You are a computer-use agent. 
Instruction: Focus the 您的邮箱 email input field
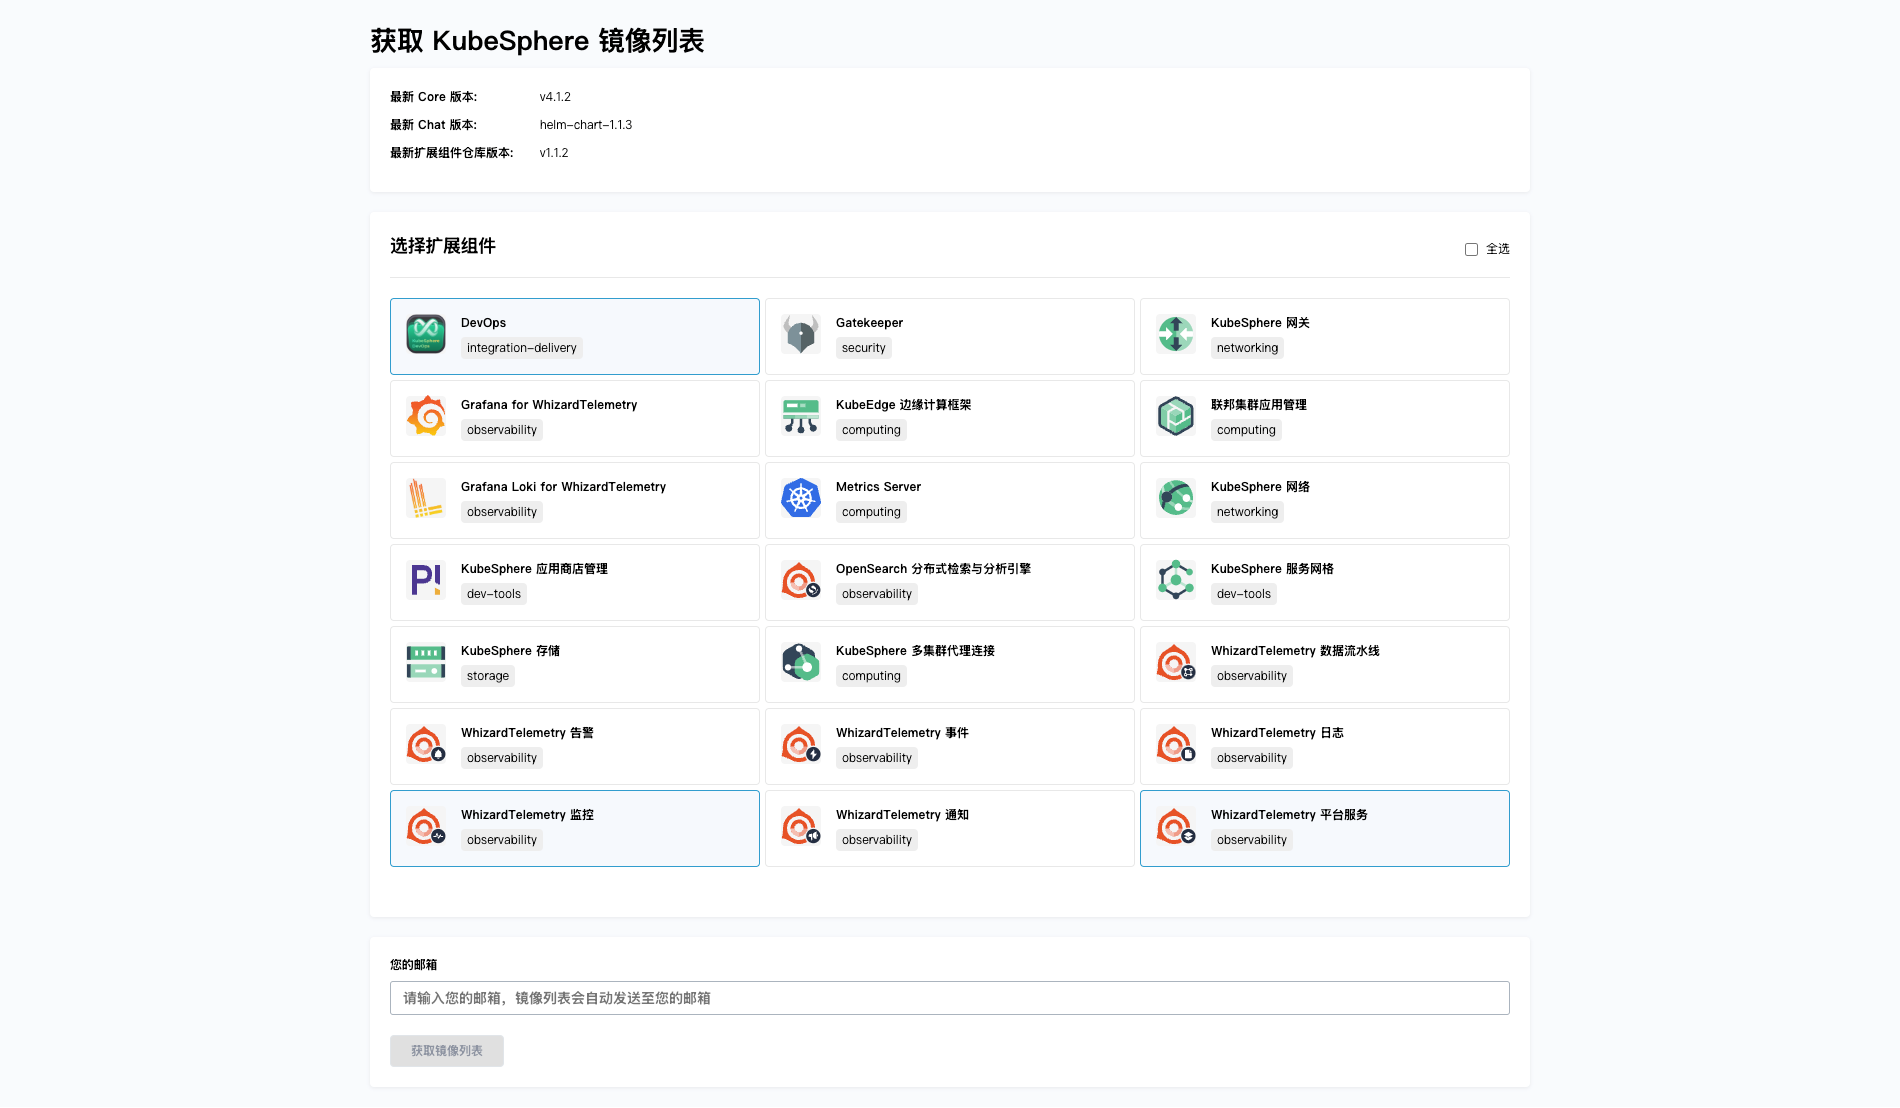(950, 998)
